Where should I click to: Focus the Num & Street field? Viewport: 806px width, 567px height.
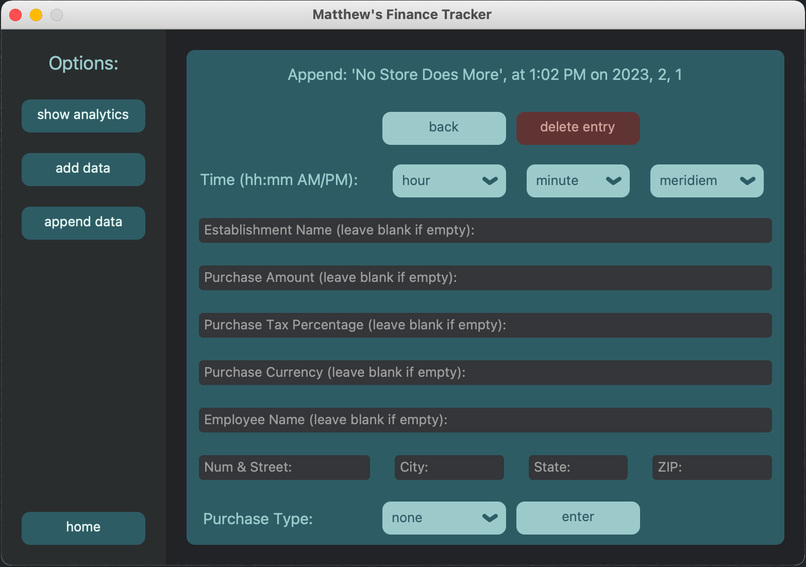tap(284, 467)
